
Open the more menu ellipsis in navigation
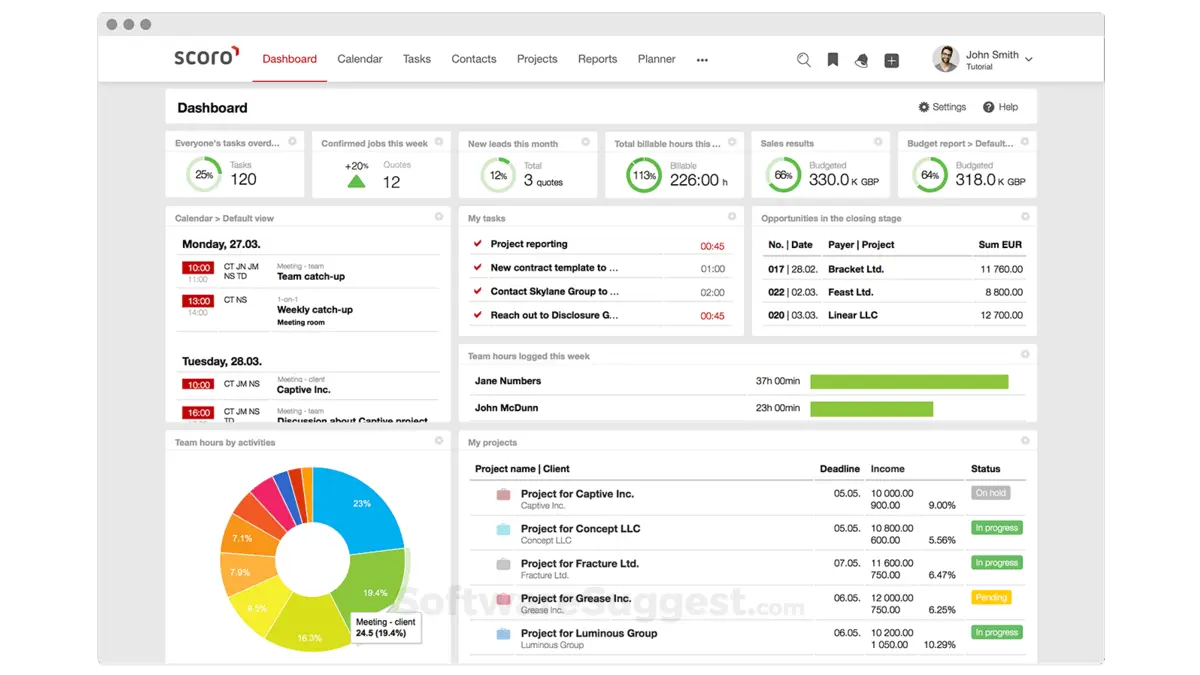tap(702, 60)
